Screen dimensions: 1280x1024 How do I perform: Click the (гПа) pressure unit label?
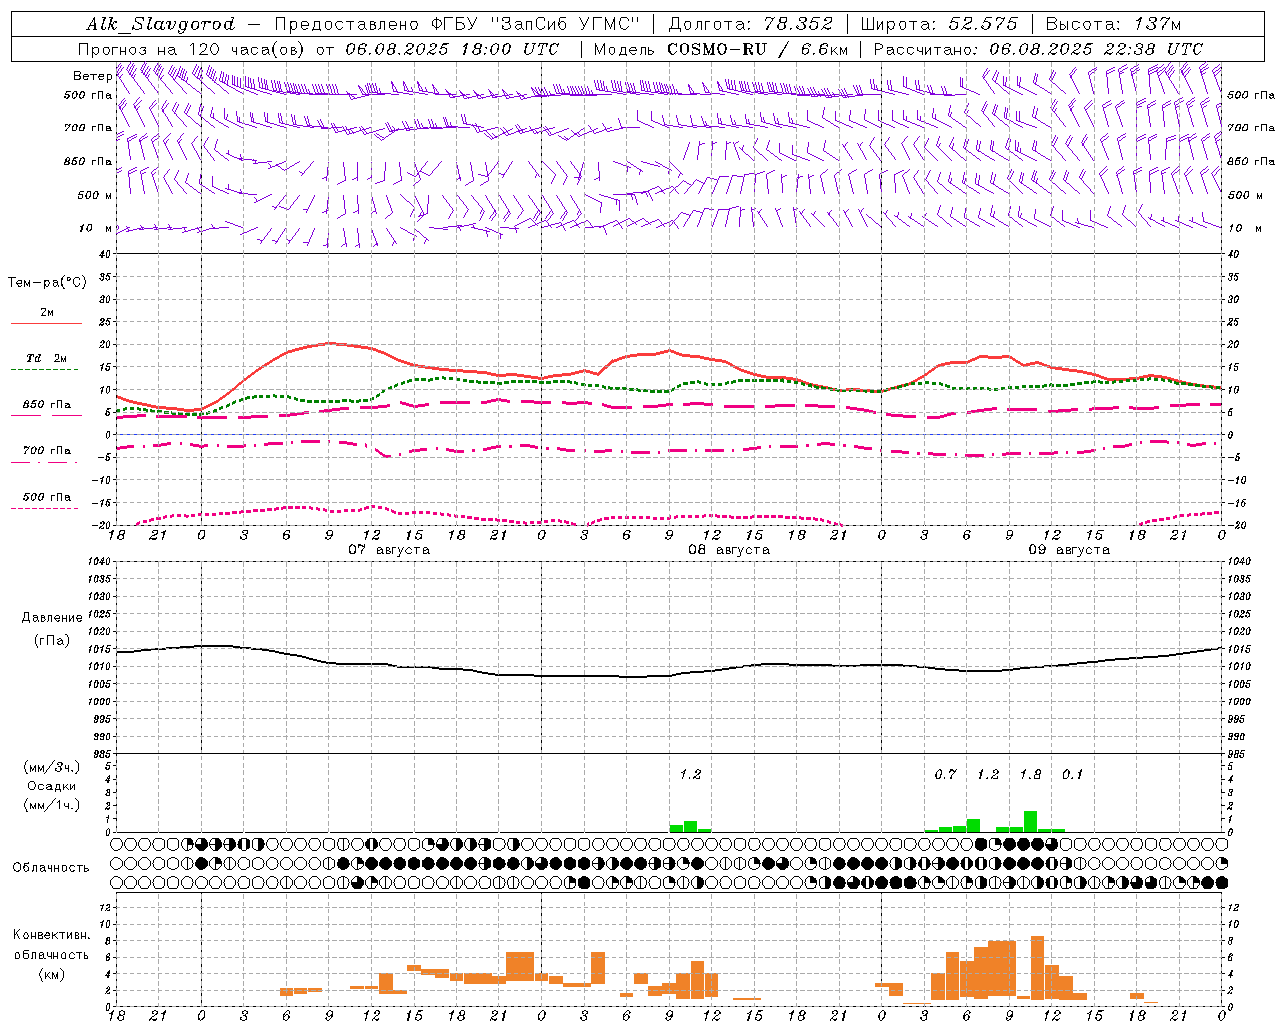pos(52,641)
